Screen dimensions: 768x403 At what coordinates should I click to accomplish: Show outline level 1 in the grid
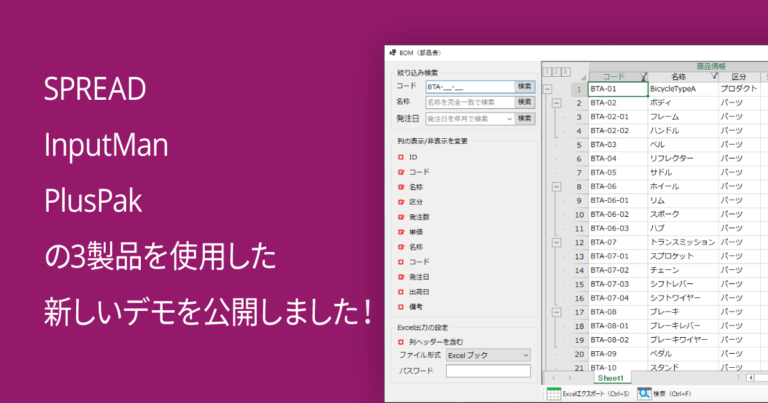click(x=547, y=72)
